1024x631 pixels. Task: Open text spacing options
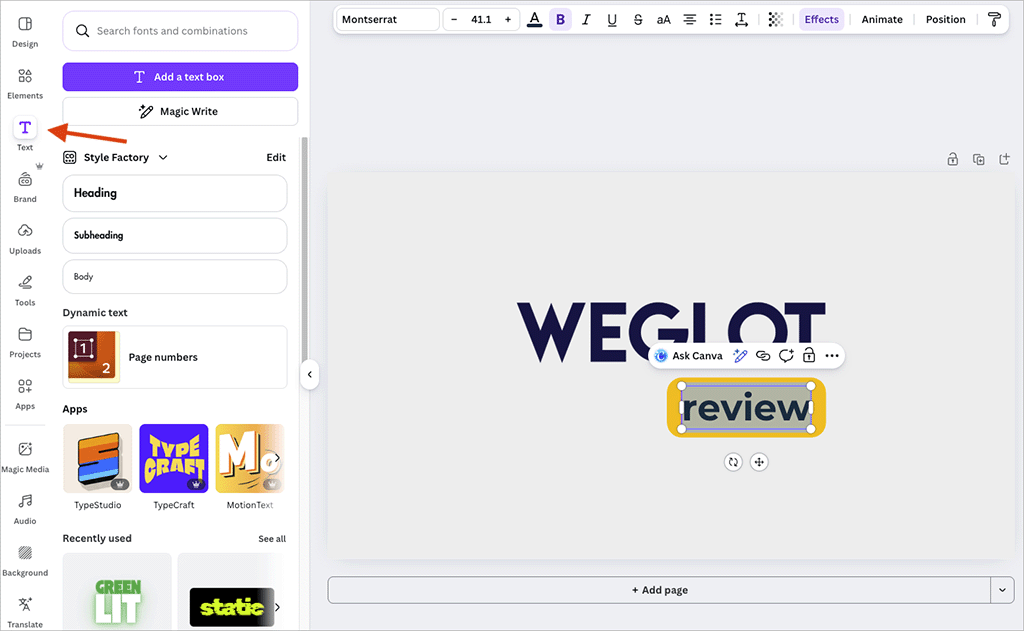coord(741,20)
